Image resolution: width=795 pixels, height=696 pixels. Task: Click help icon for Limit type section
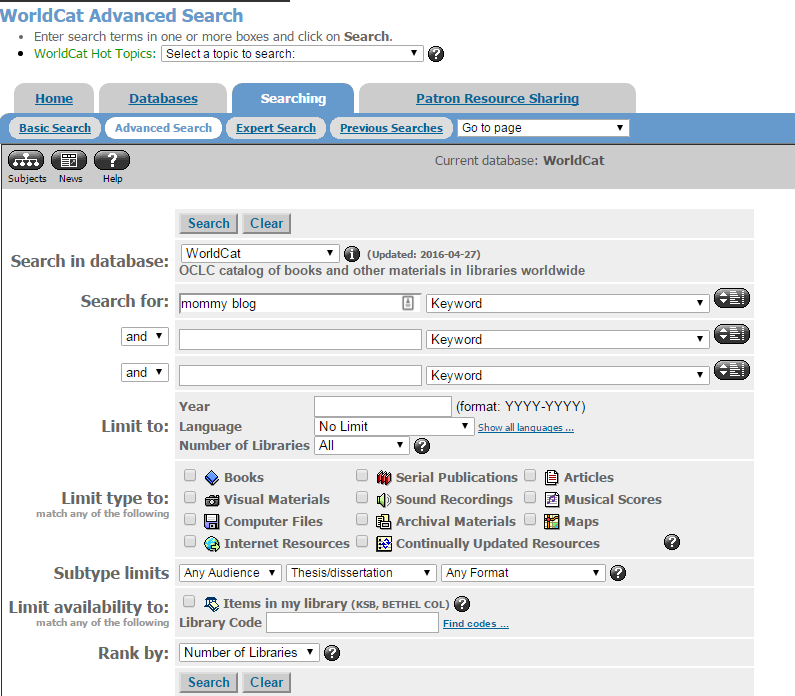coord(672,542)
